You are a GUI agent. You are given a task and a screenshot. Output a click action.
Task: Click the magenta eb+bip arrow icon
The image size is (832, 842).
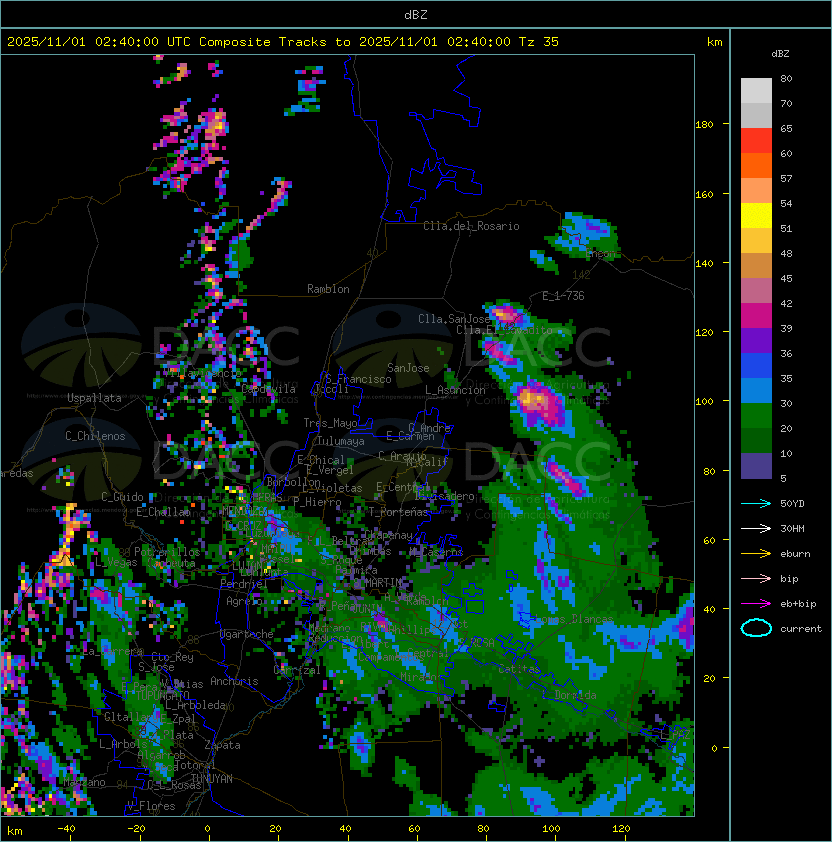coord(756,604)
